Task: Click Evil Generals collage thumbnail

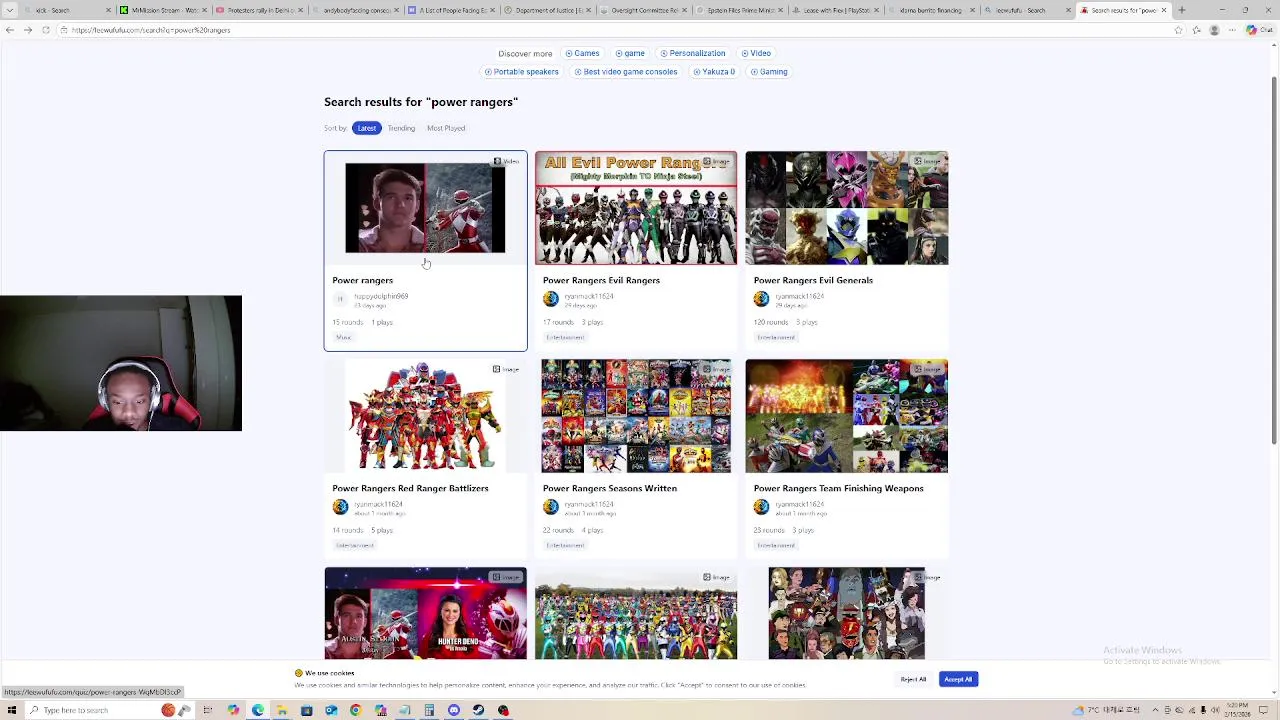Action: 847,208
